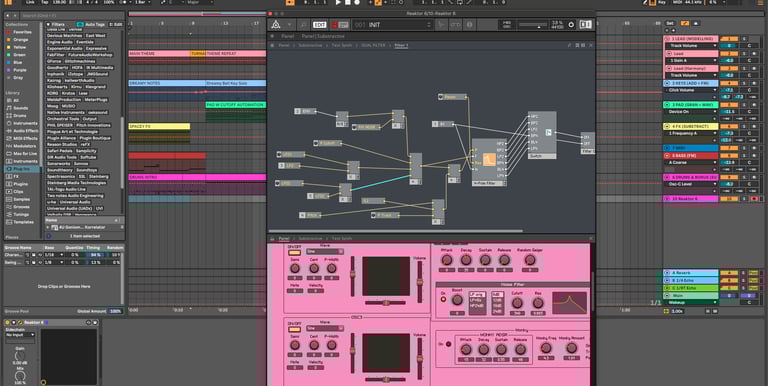Screen dimensions: 768x386
Task: Open Sidechain No Input dropdown
Action: pos(20,335)
